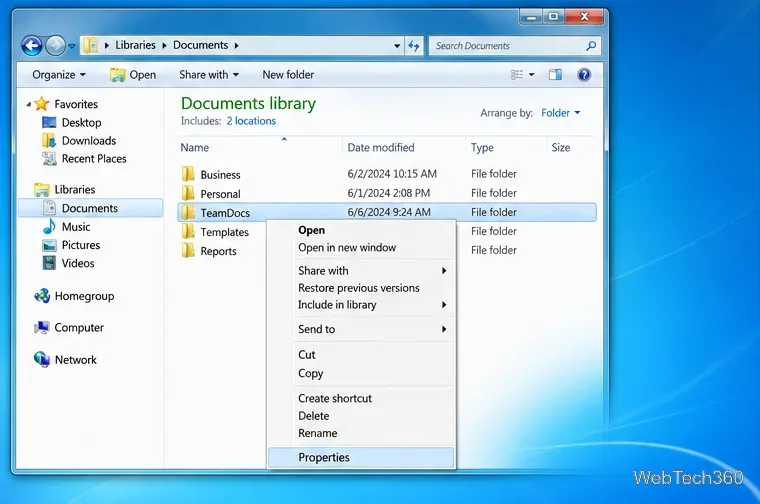The width and height of the screenshot is (760, 504).
Task: Collapse the Favorites tree section
Action: click(x=29, y=104)
